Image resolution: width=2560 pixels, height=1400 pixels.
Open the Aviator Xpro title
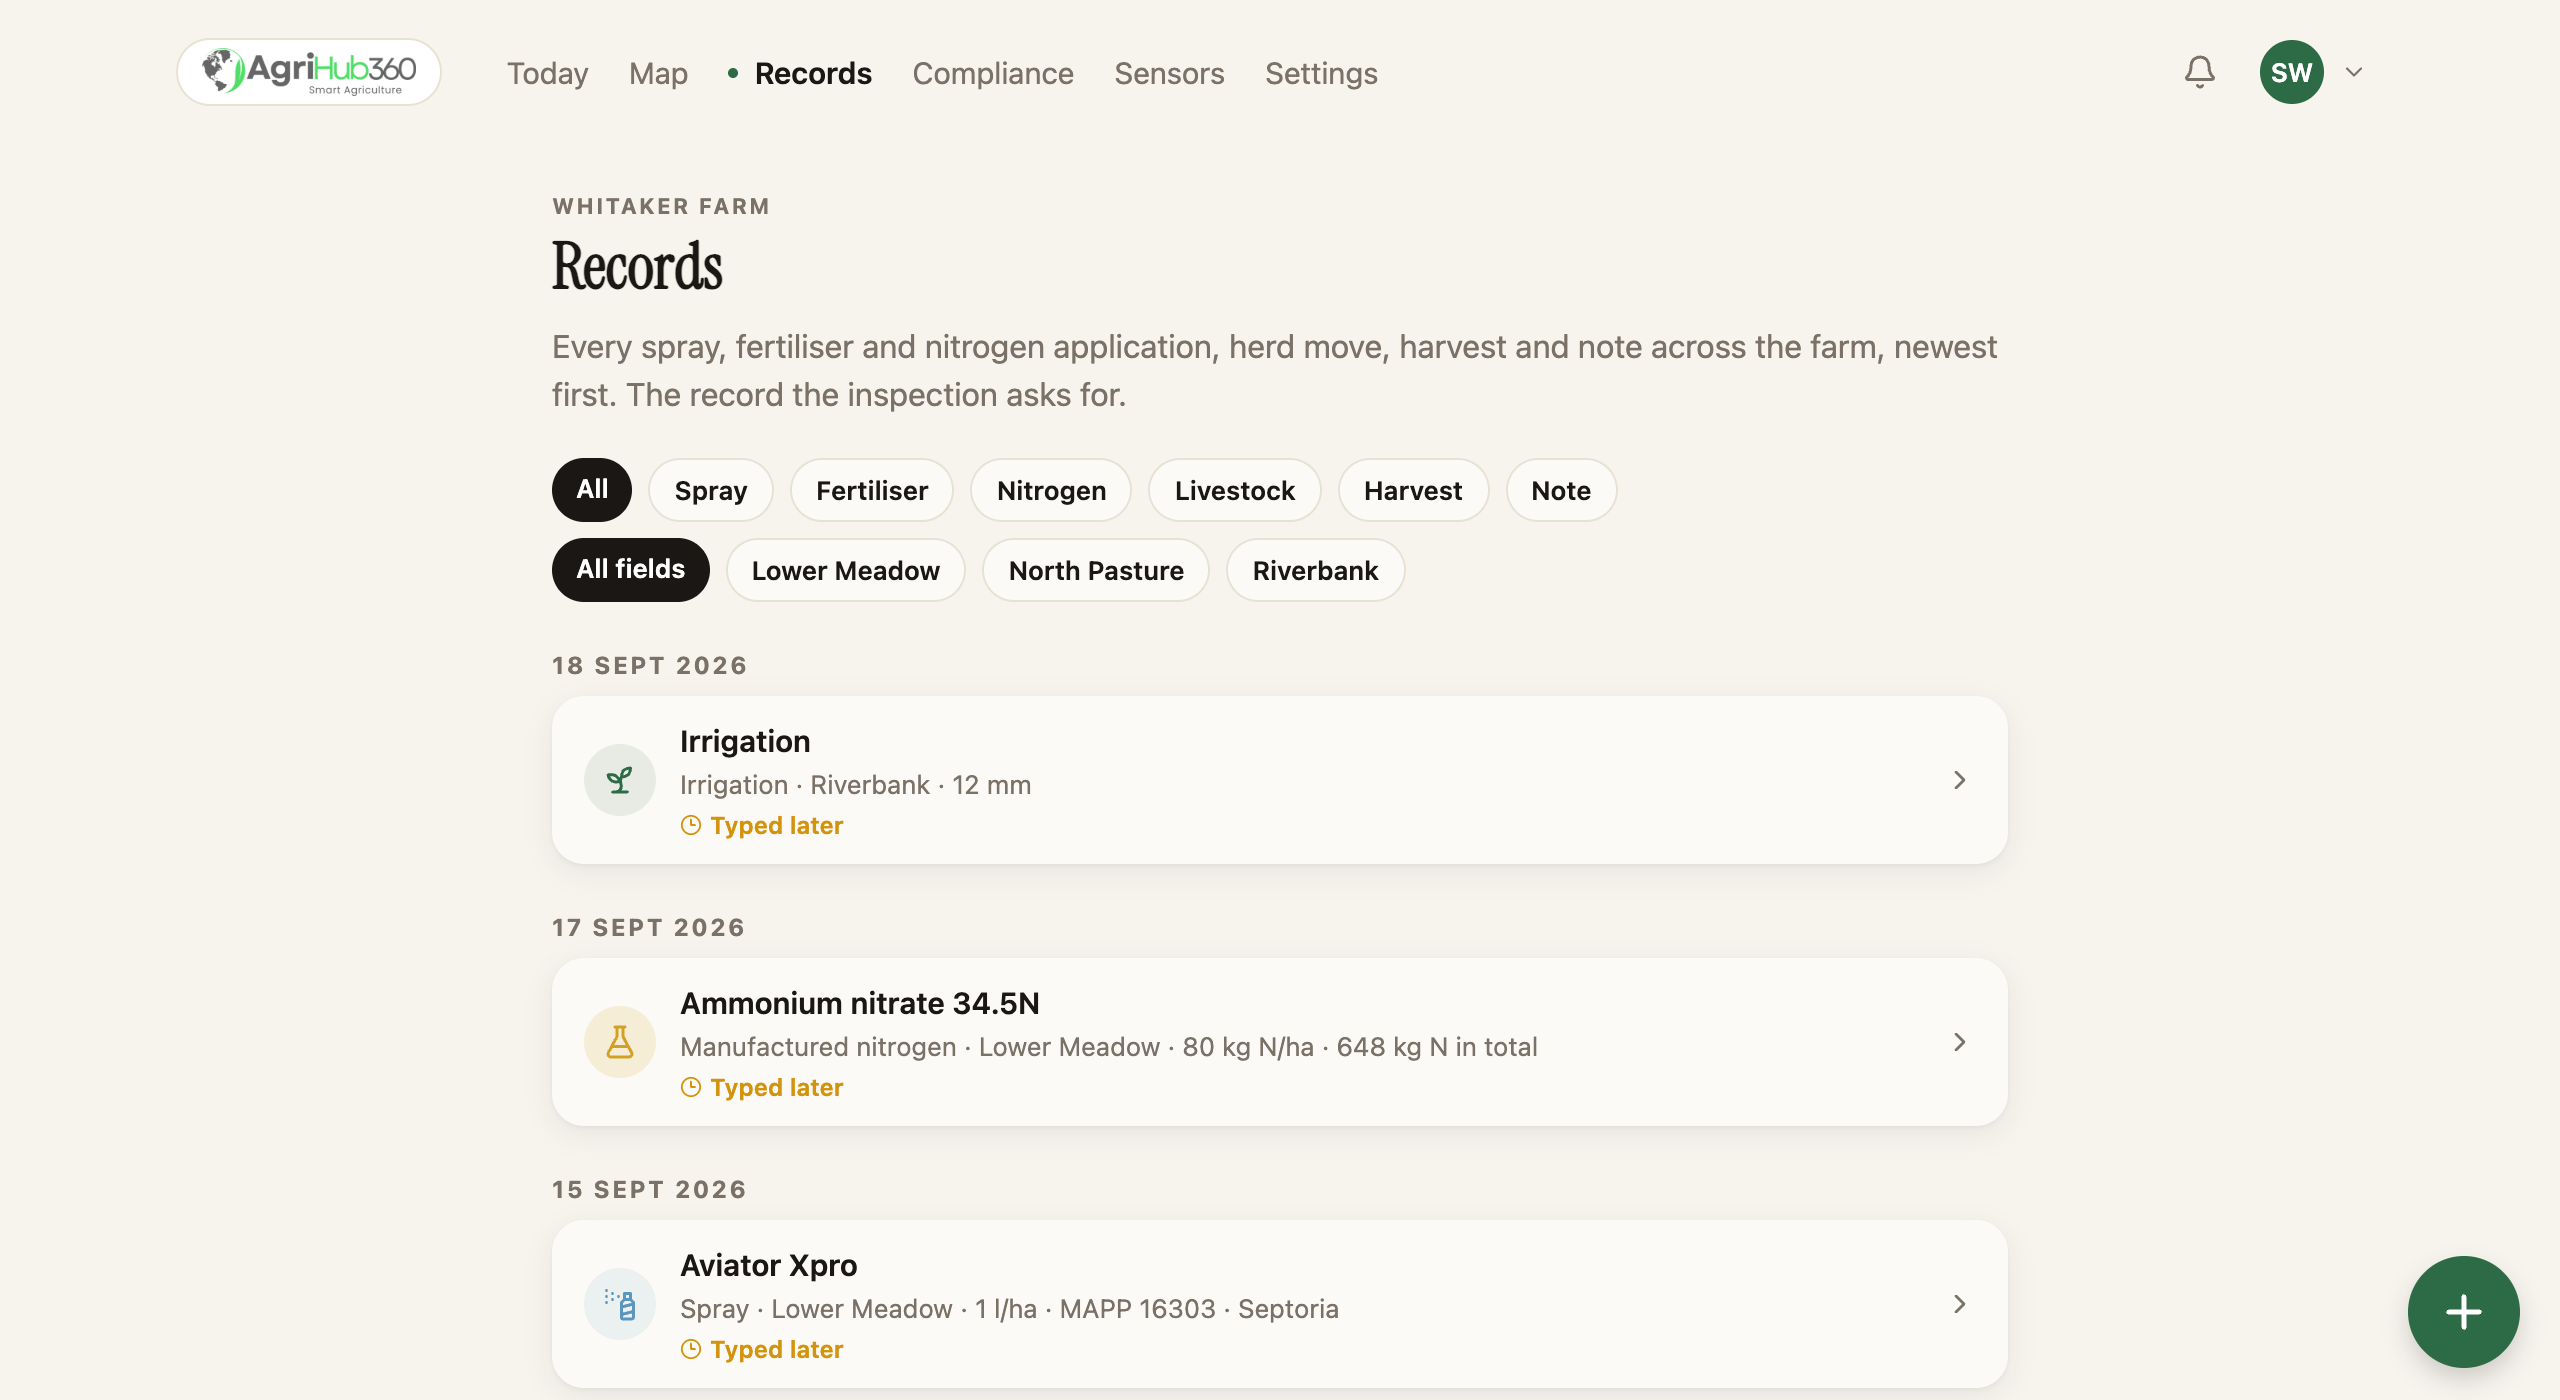pos(769,1265)
